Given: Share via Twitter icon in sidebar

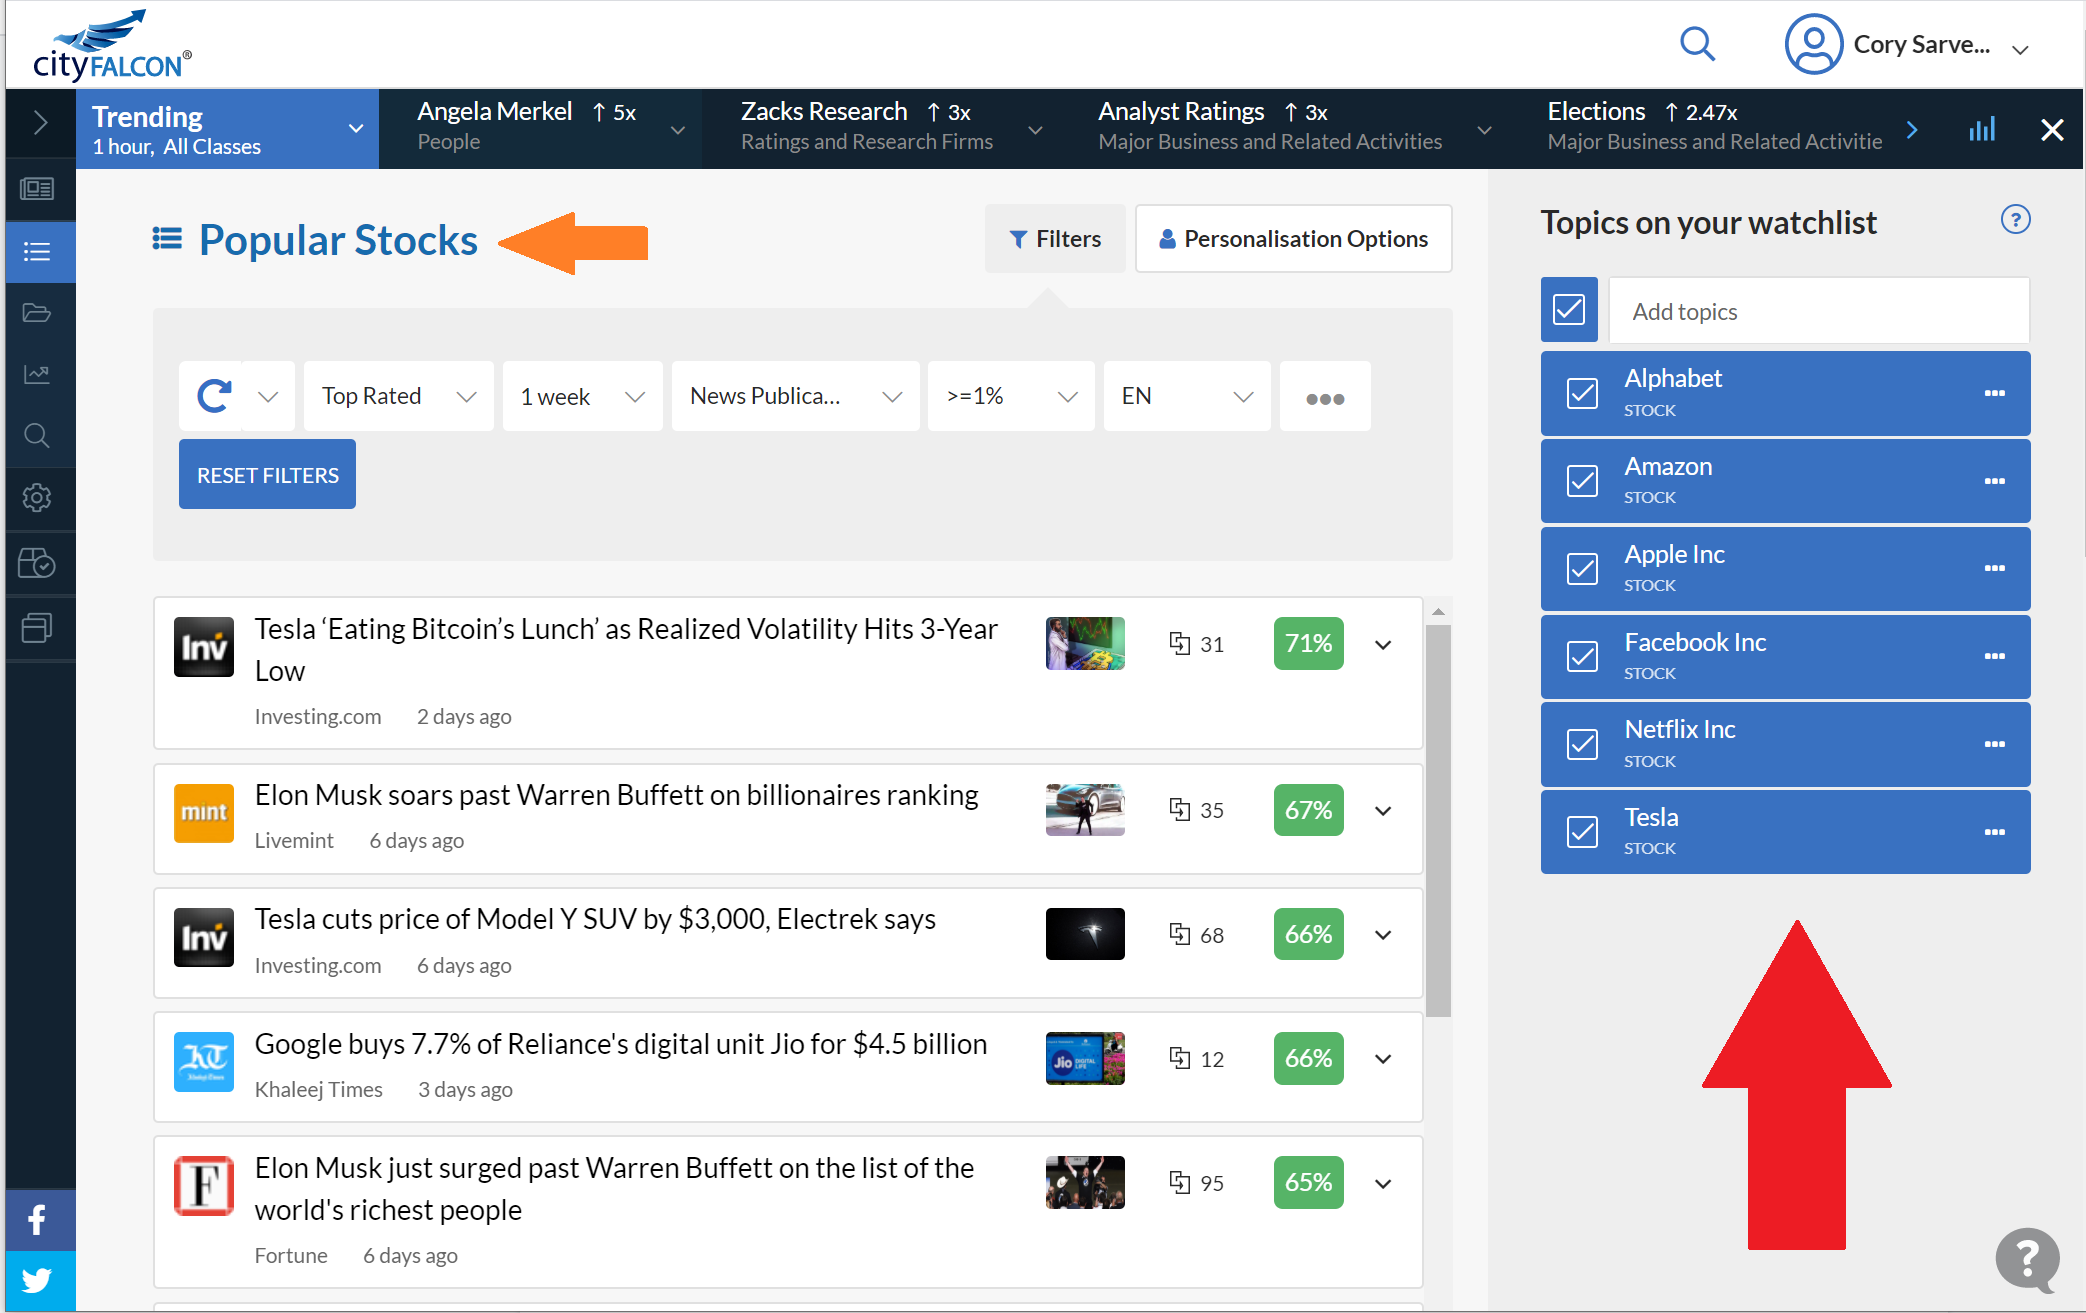Looking at the screenshot, I should 39,1280.
